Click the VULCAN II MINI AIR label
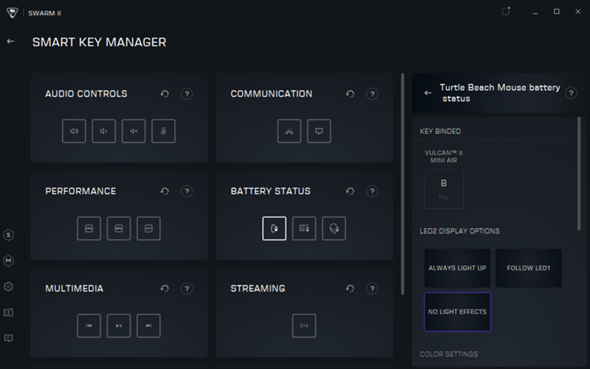The image size is (590, 369). click(x=444, y=156)
